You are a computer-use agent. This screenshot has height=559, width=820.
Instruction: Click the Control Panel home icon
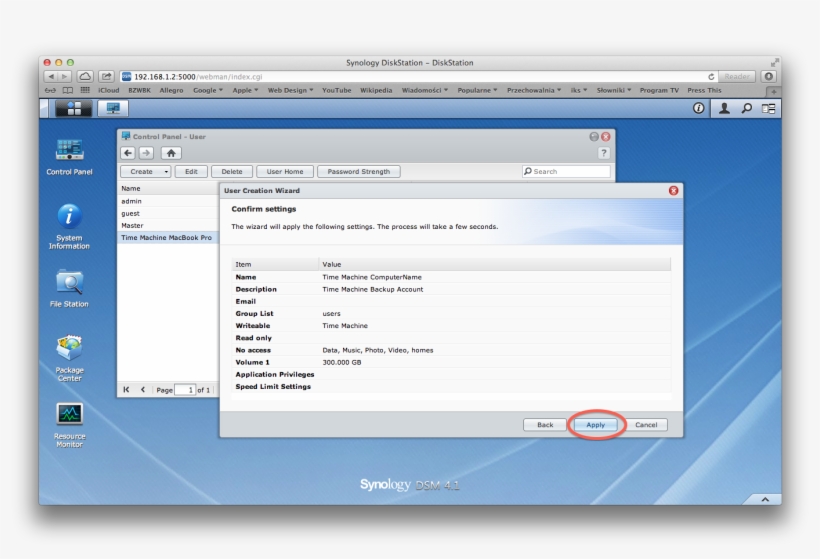(171, 153)
